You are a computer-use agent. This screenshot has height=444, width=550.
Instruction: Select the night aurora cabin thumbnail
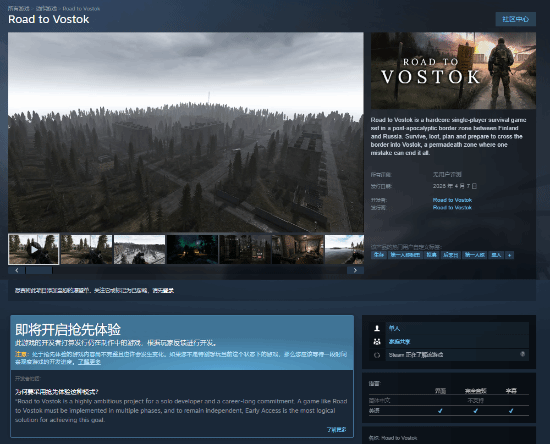[192, 249]
